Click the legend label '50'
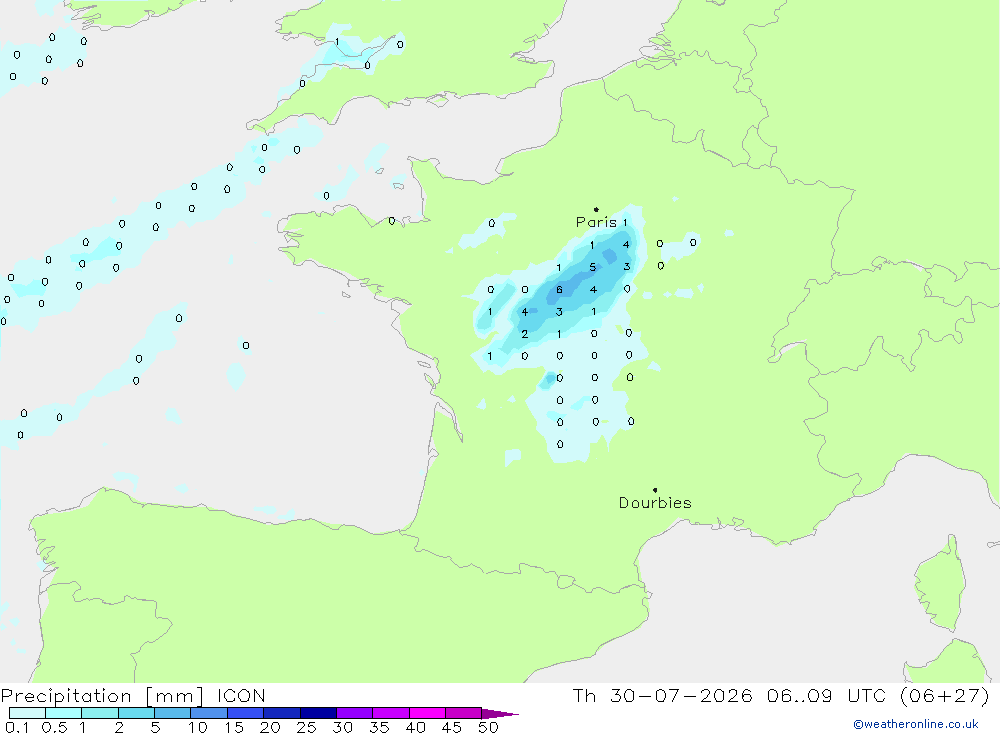 coord(488,727)
